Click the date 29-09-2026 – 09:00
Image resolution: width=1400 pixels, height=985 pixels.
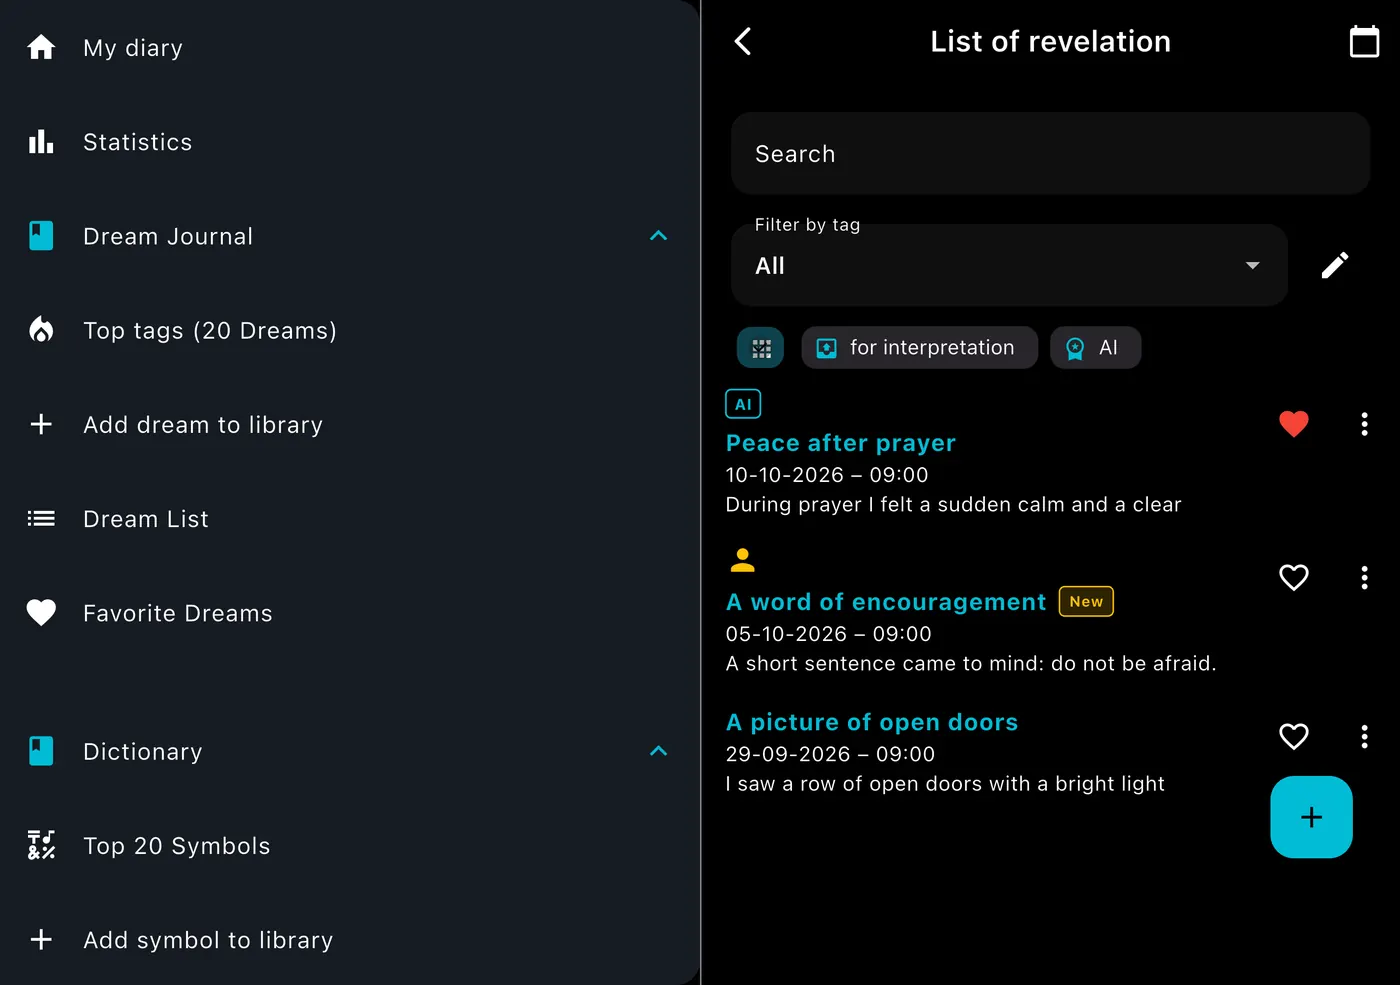tap(830, 754)
